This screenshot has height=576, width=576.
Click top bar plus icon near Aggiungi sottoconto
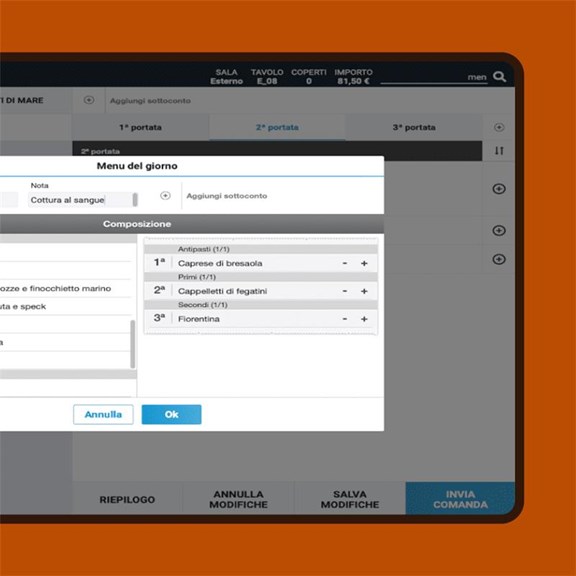(x=89, y=100)
